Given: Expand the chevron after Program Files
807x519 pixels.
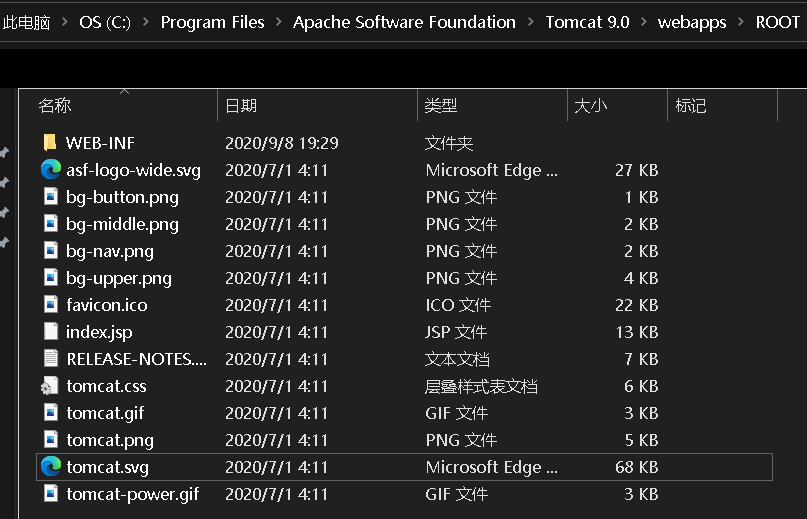Looking at the screenshot, I should coord(278,22).
